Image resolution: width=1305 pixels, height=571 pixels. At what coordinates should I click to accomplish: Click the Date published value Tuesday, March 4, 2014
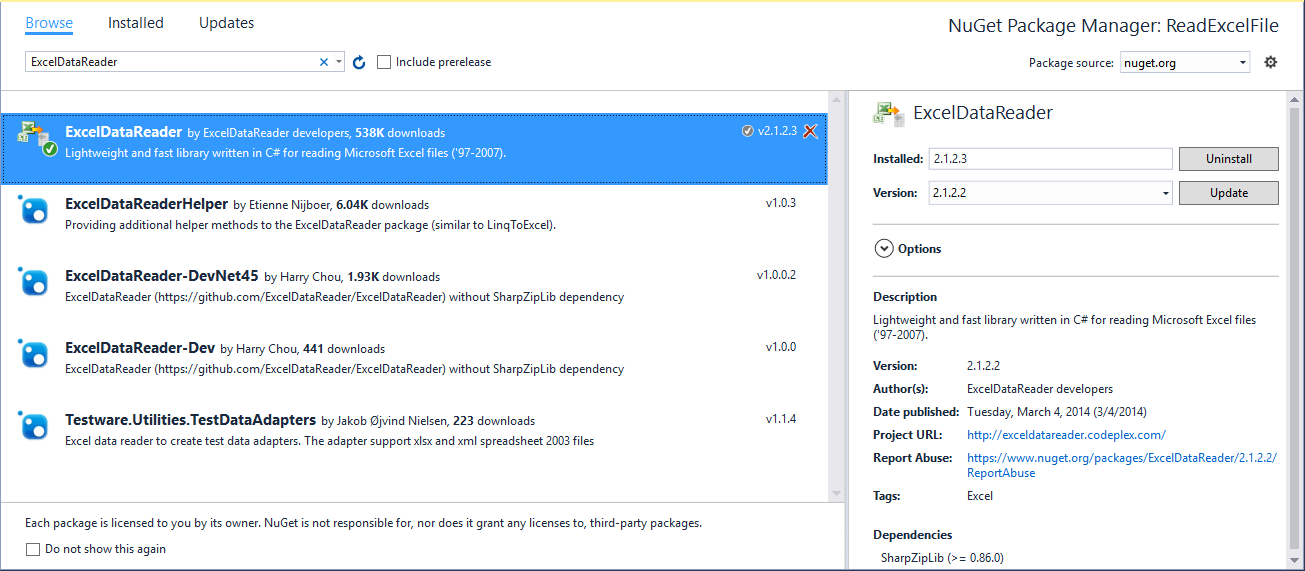[x=1056, y=412]
